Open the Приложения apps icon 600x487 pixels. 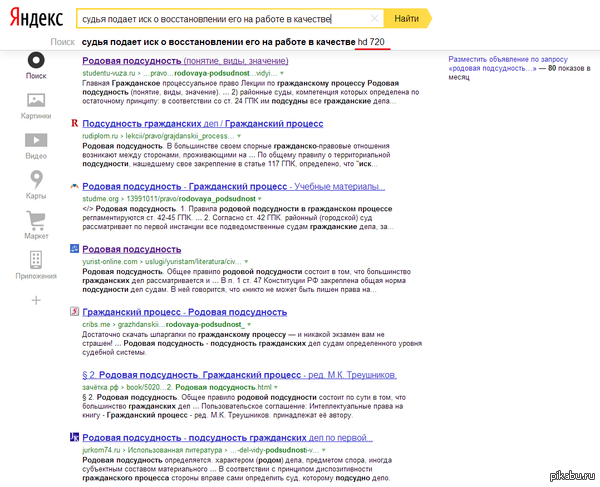(x=36, y=260)
